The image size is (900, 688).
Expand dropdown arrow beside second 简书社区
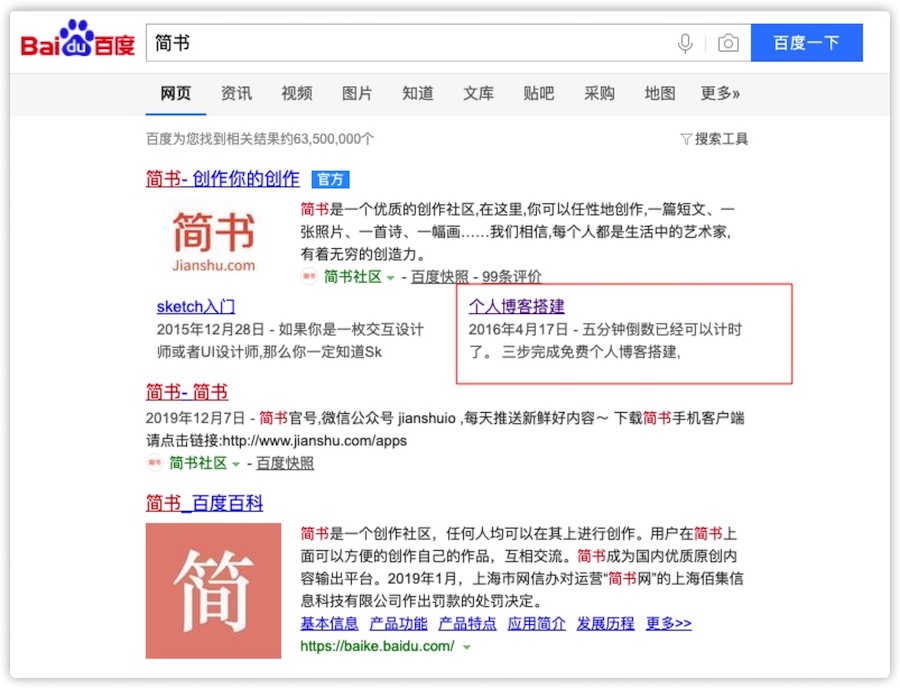[236, 464]
